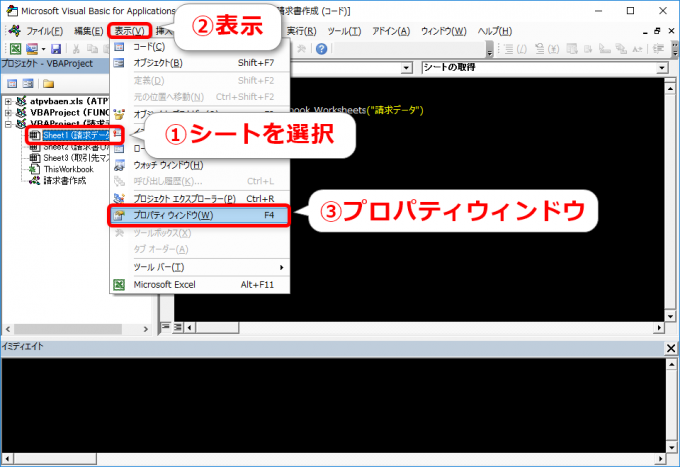Click inside the Immediate window text area

(333, 405)
